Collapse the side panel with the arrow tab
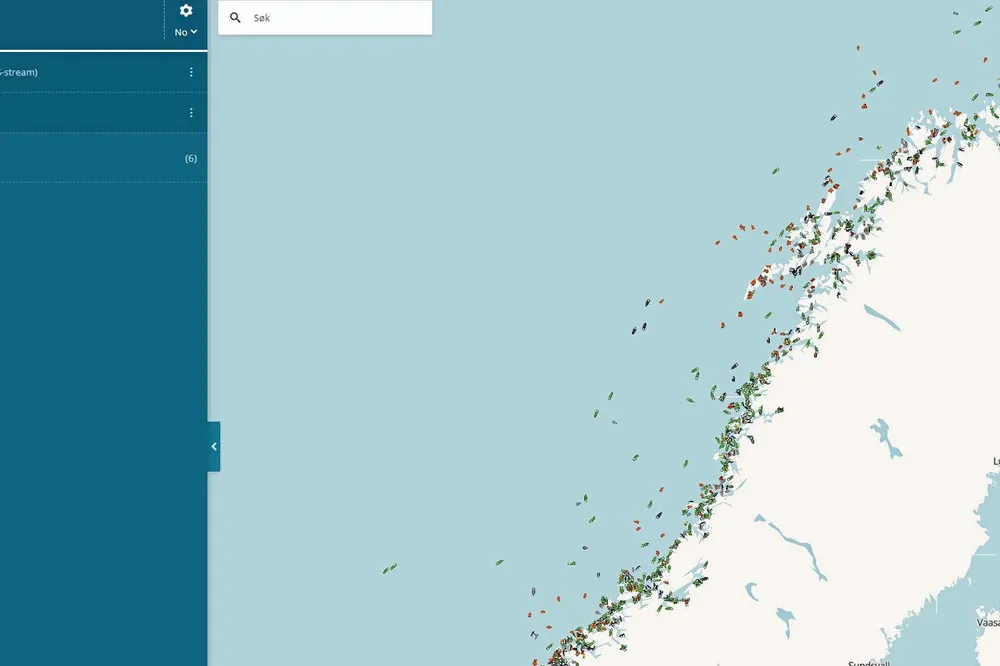This screenshot has width=1000, height=666. 213,447
